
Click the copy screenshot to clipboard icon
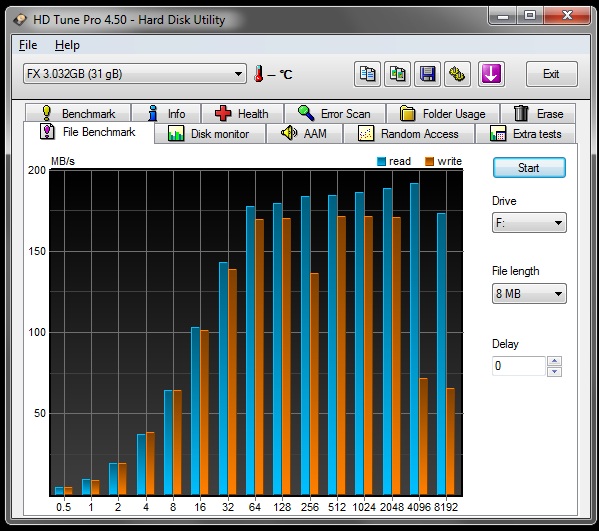point(397,74)
